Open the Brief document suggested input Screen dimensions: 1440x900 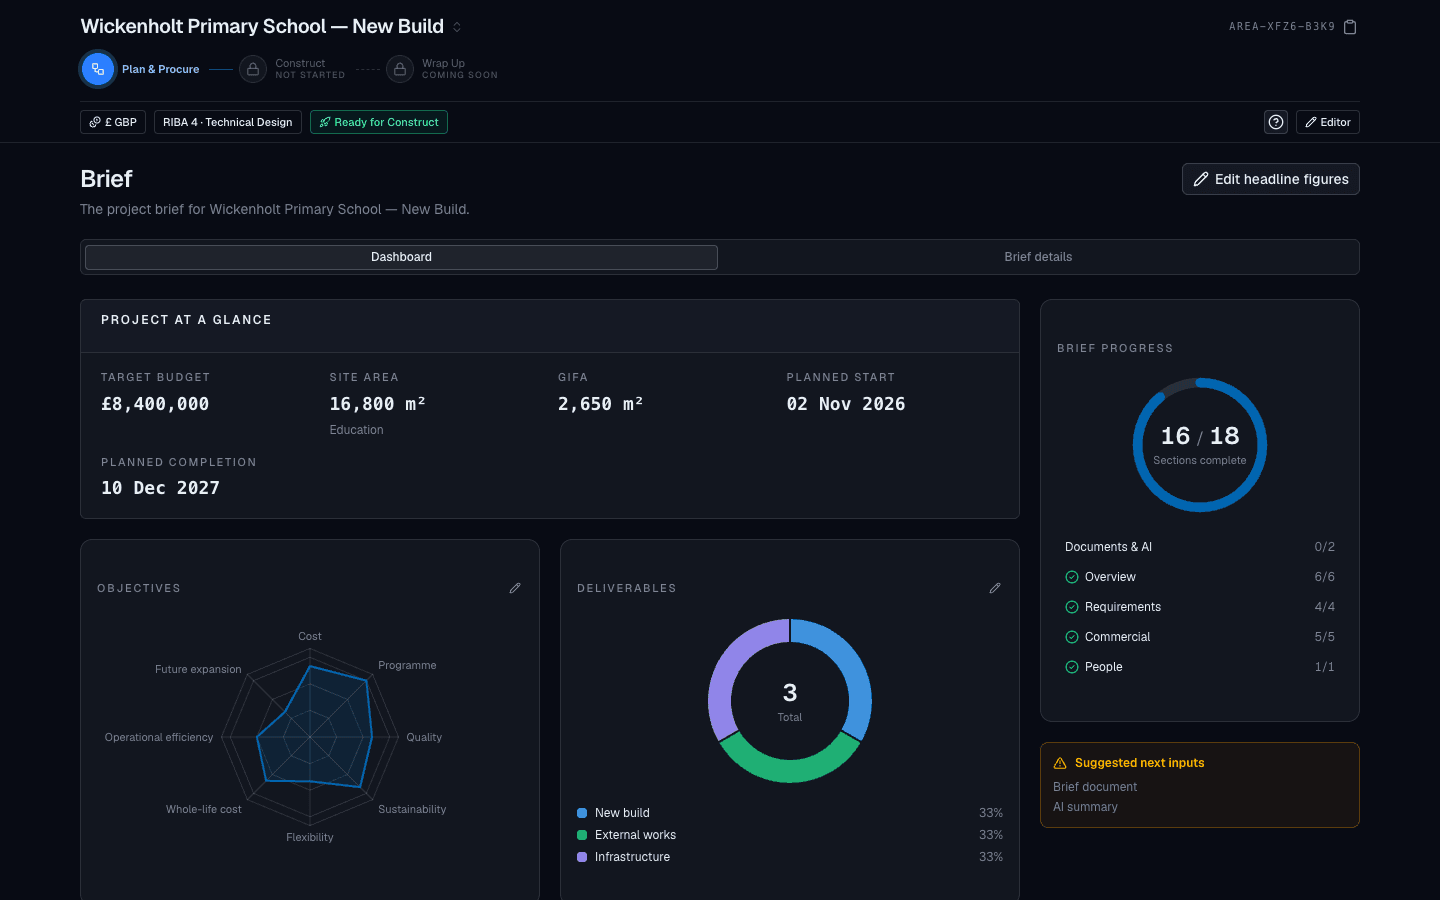1095,787
